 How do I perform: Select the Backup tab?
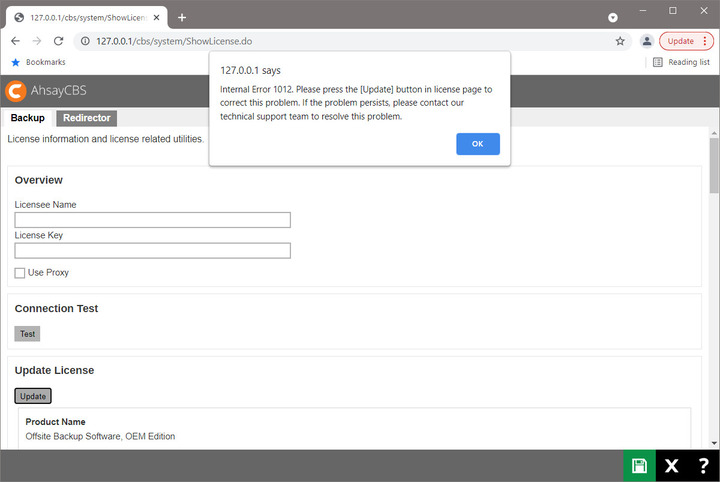[x=27, y=118]
